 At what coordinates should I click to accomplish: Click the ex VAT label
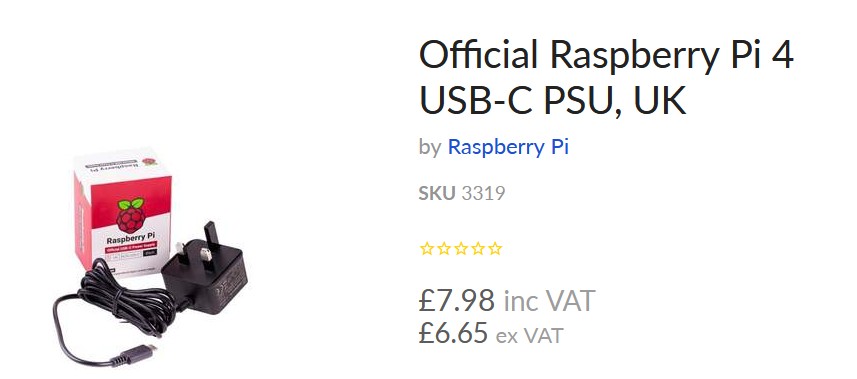click(x=530, y=335)
